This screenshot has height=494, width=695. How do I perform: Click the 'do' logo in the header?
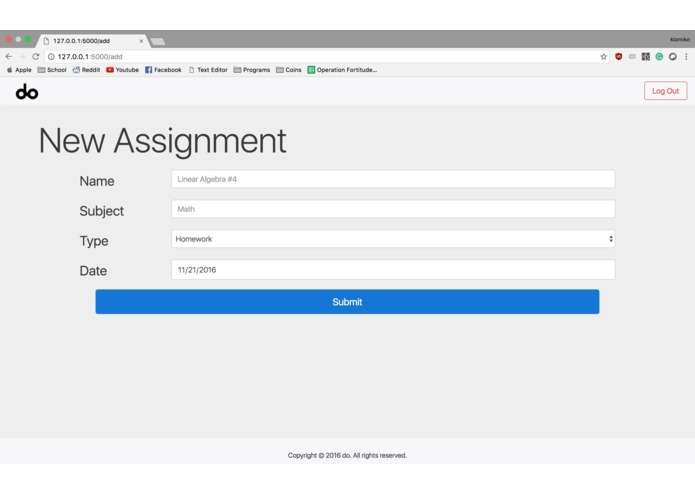click(x=27, y=92)
